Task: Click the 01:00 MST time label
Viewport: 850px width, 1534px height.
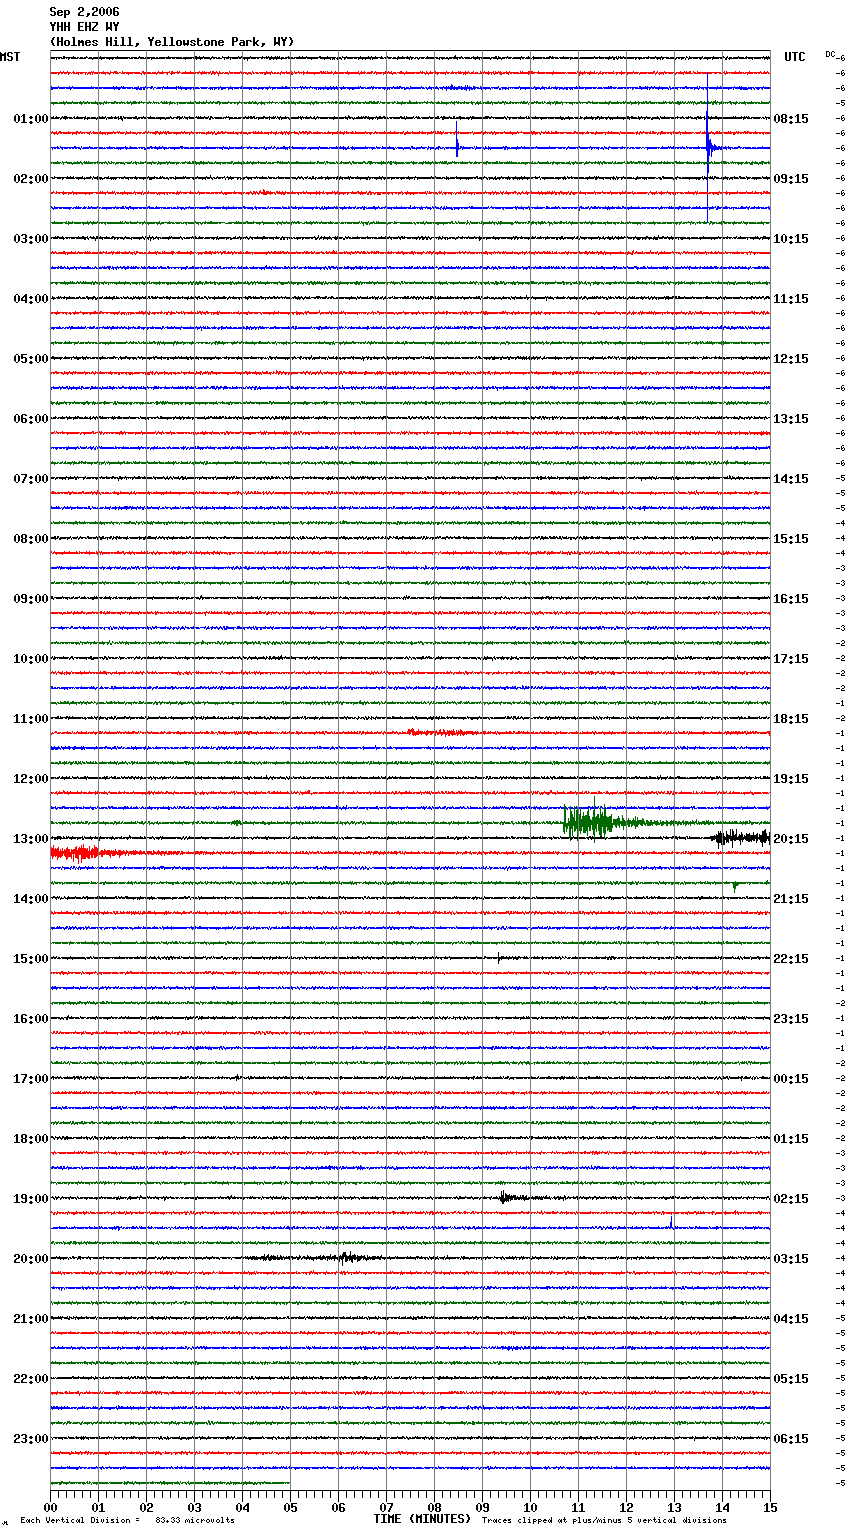Action: click(31, 119)
